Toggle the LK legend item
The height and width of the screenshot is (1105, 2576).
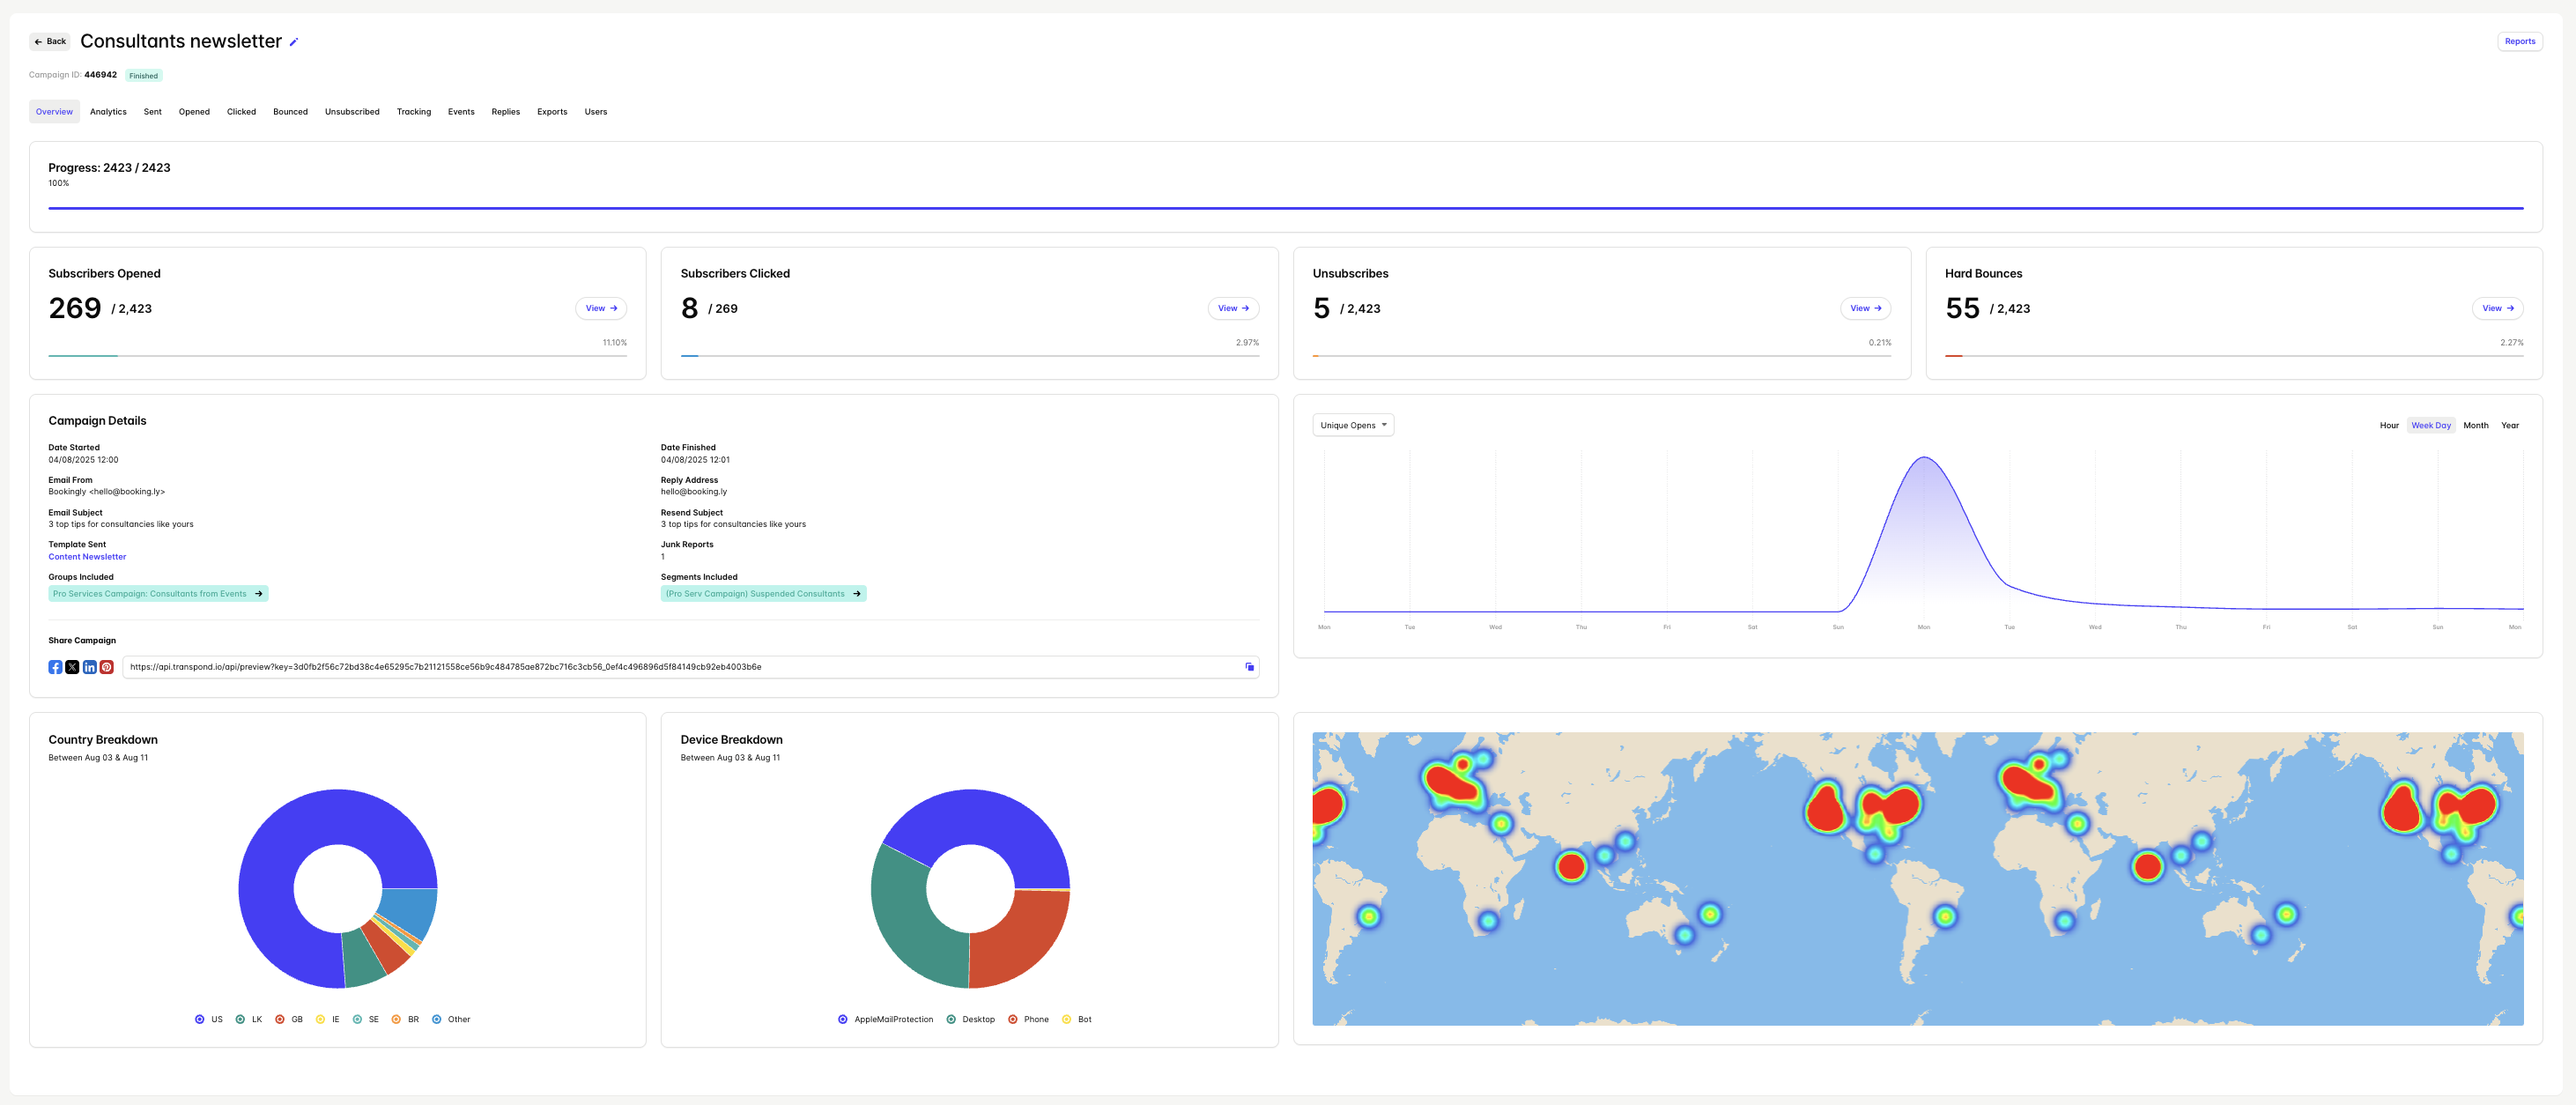[x=249, y=1020]
